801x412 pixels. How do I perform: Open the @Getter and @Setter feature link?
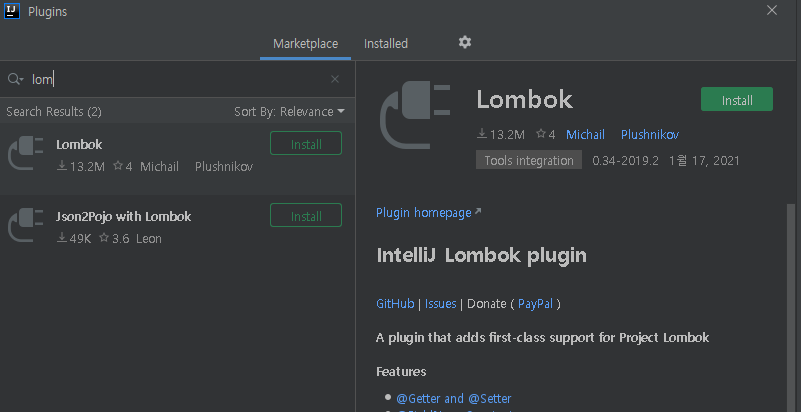pos(454,398)
